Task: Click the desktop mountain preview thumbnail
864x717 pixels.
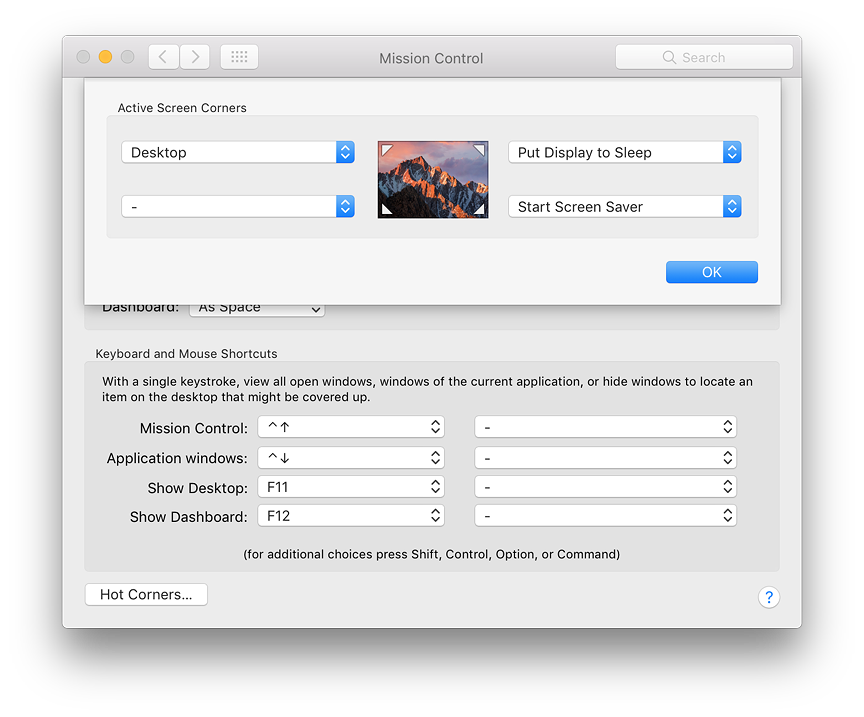Action: coord(433,180)
